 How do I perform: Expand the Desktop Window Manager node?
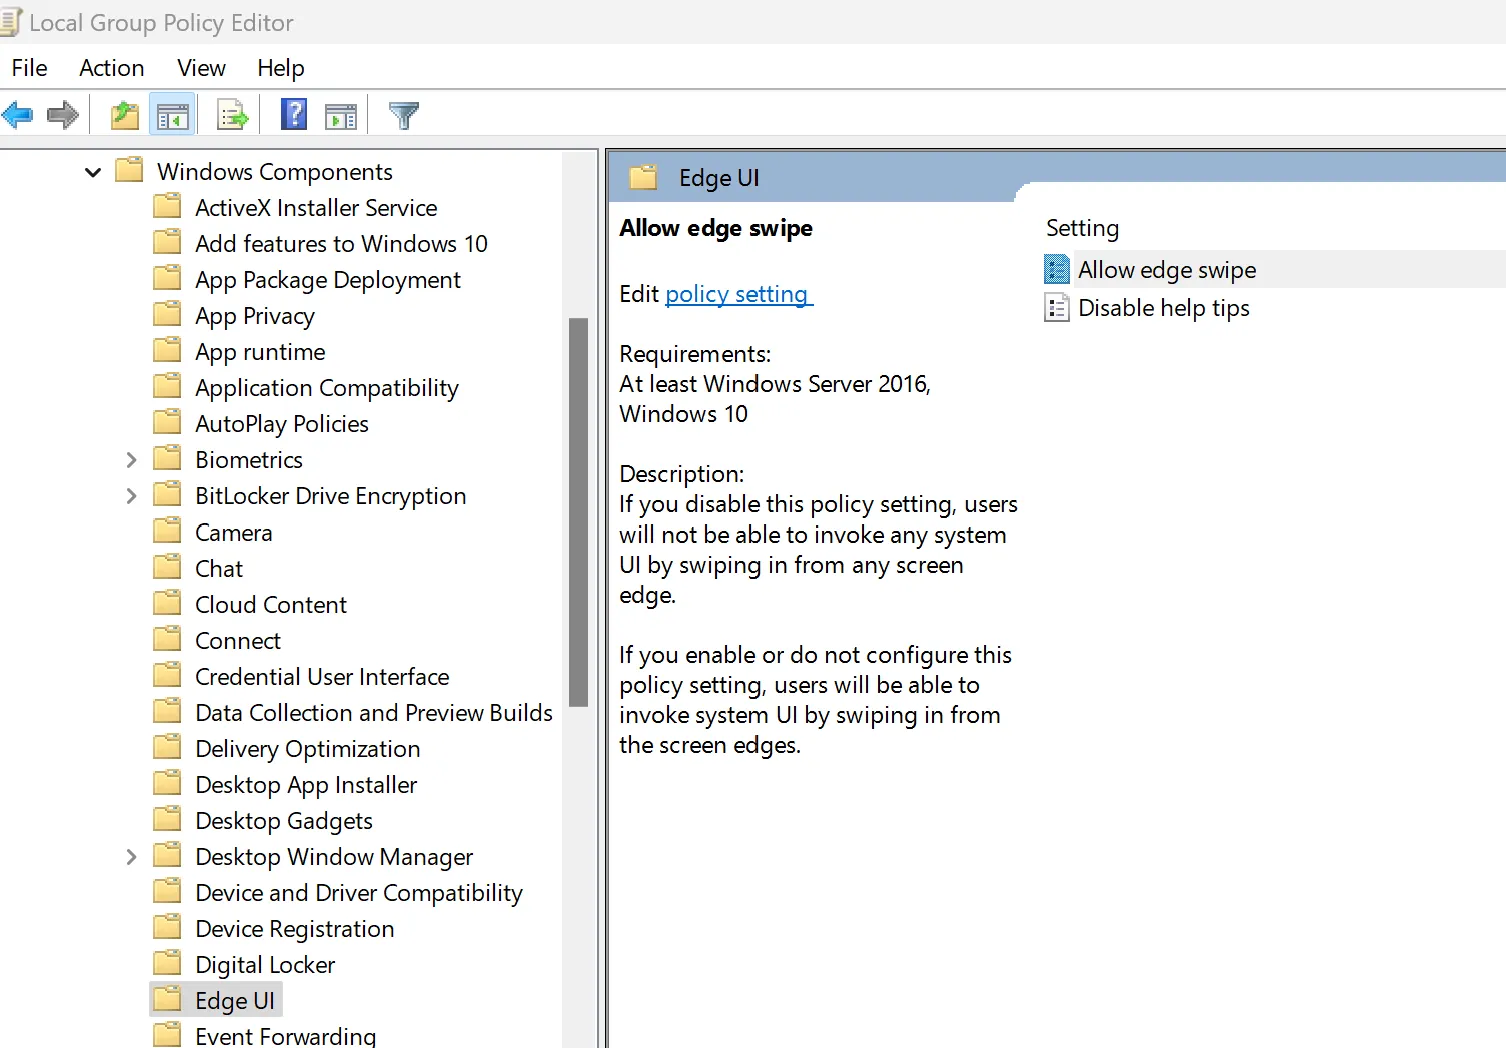click(x=131, y=857)
